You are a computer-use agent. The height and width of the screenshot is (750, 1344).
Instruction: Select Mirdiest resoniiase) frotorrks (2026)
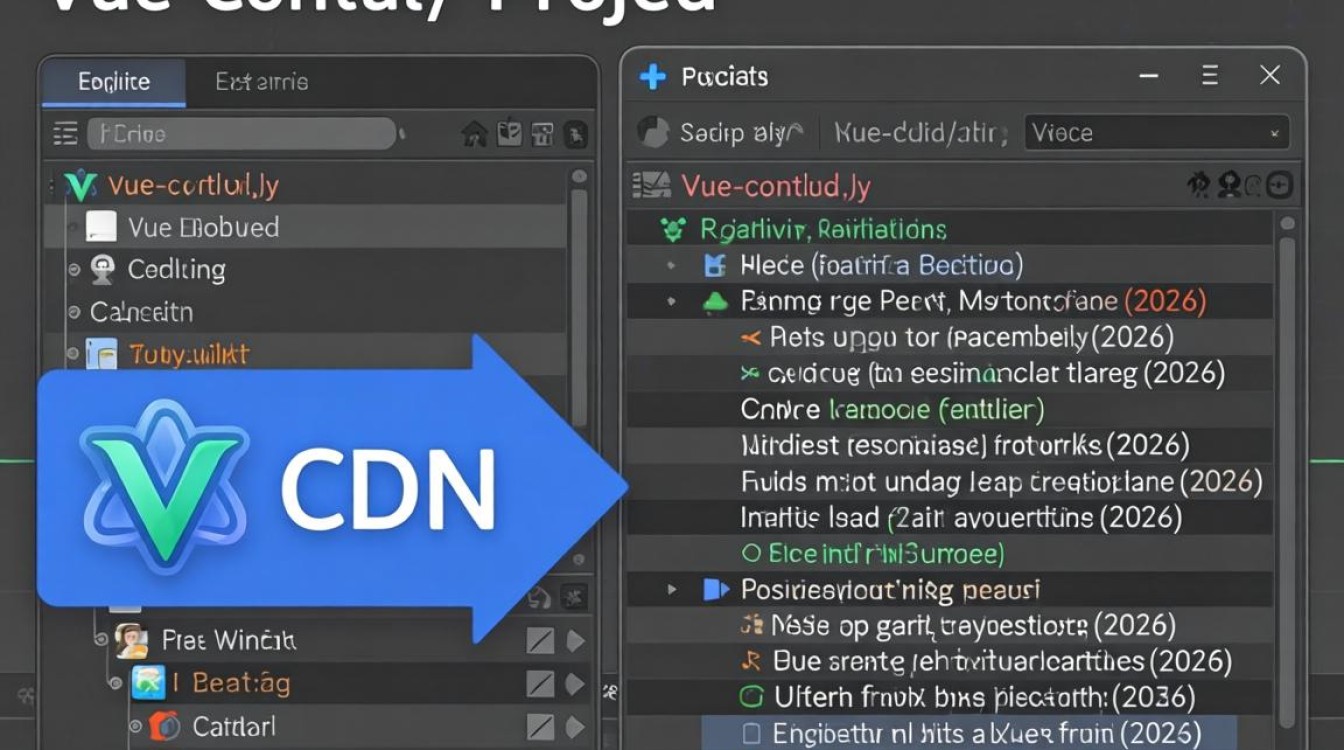coord(965,446)
